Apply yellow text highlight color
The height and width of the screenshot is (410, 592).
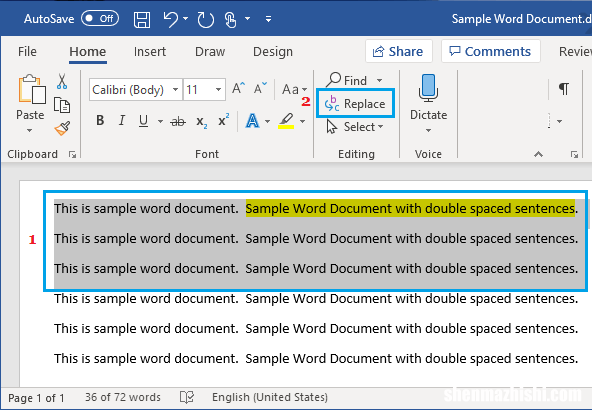[286, 121]
